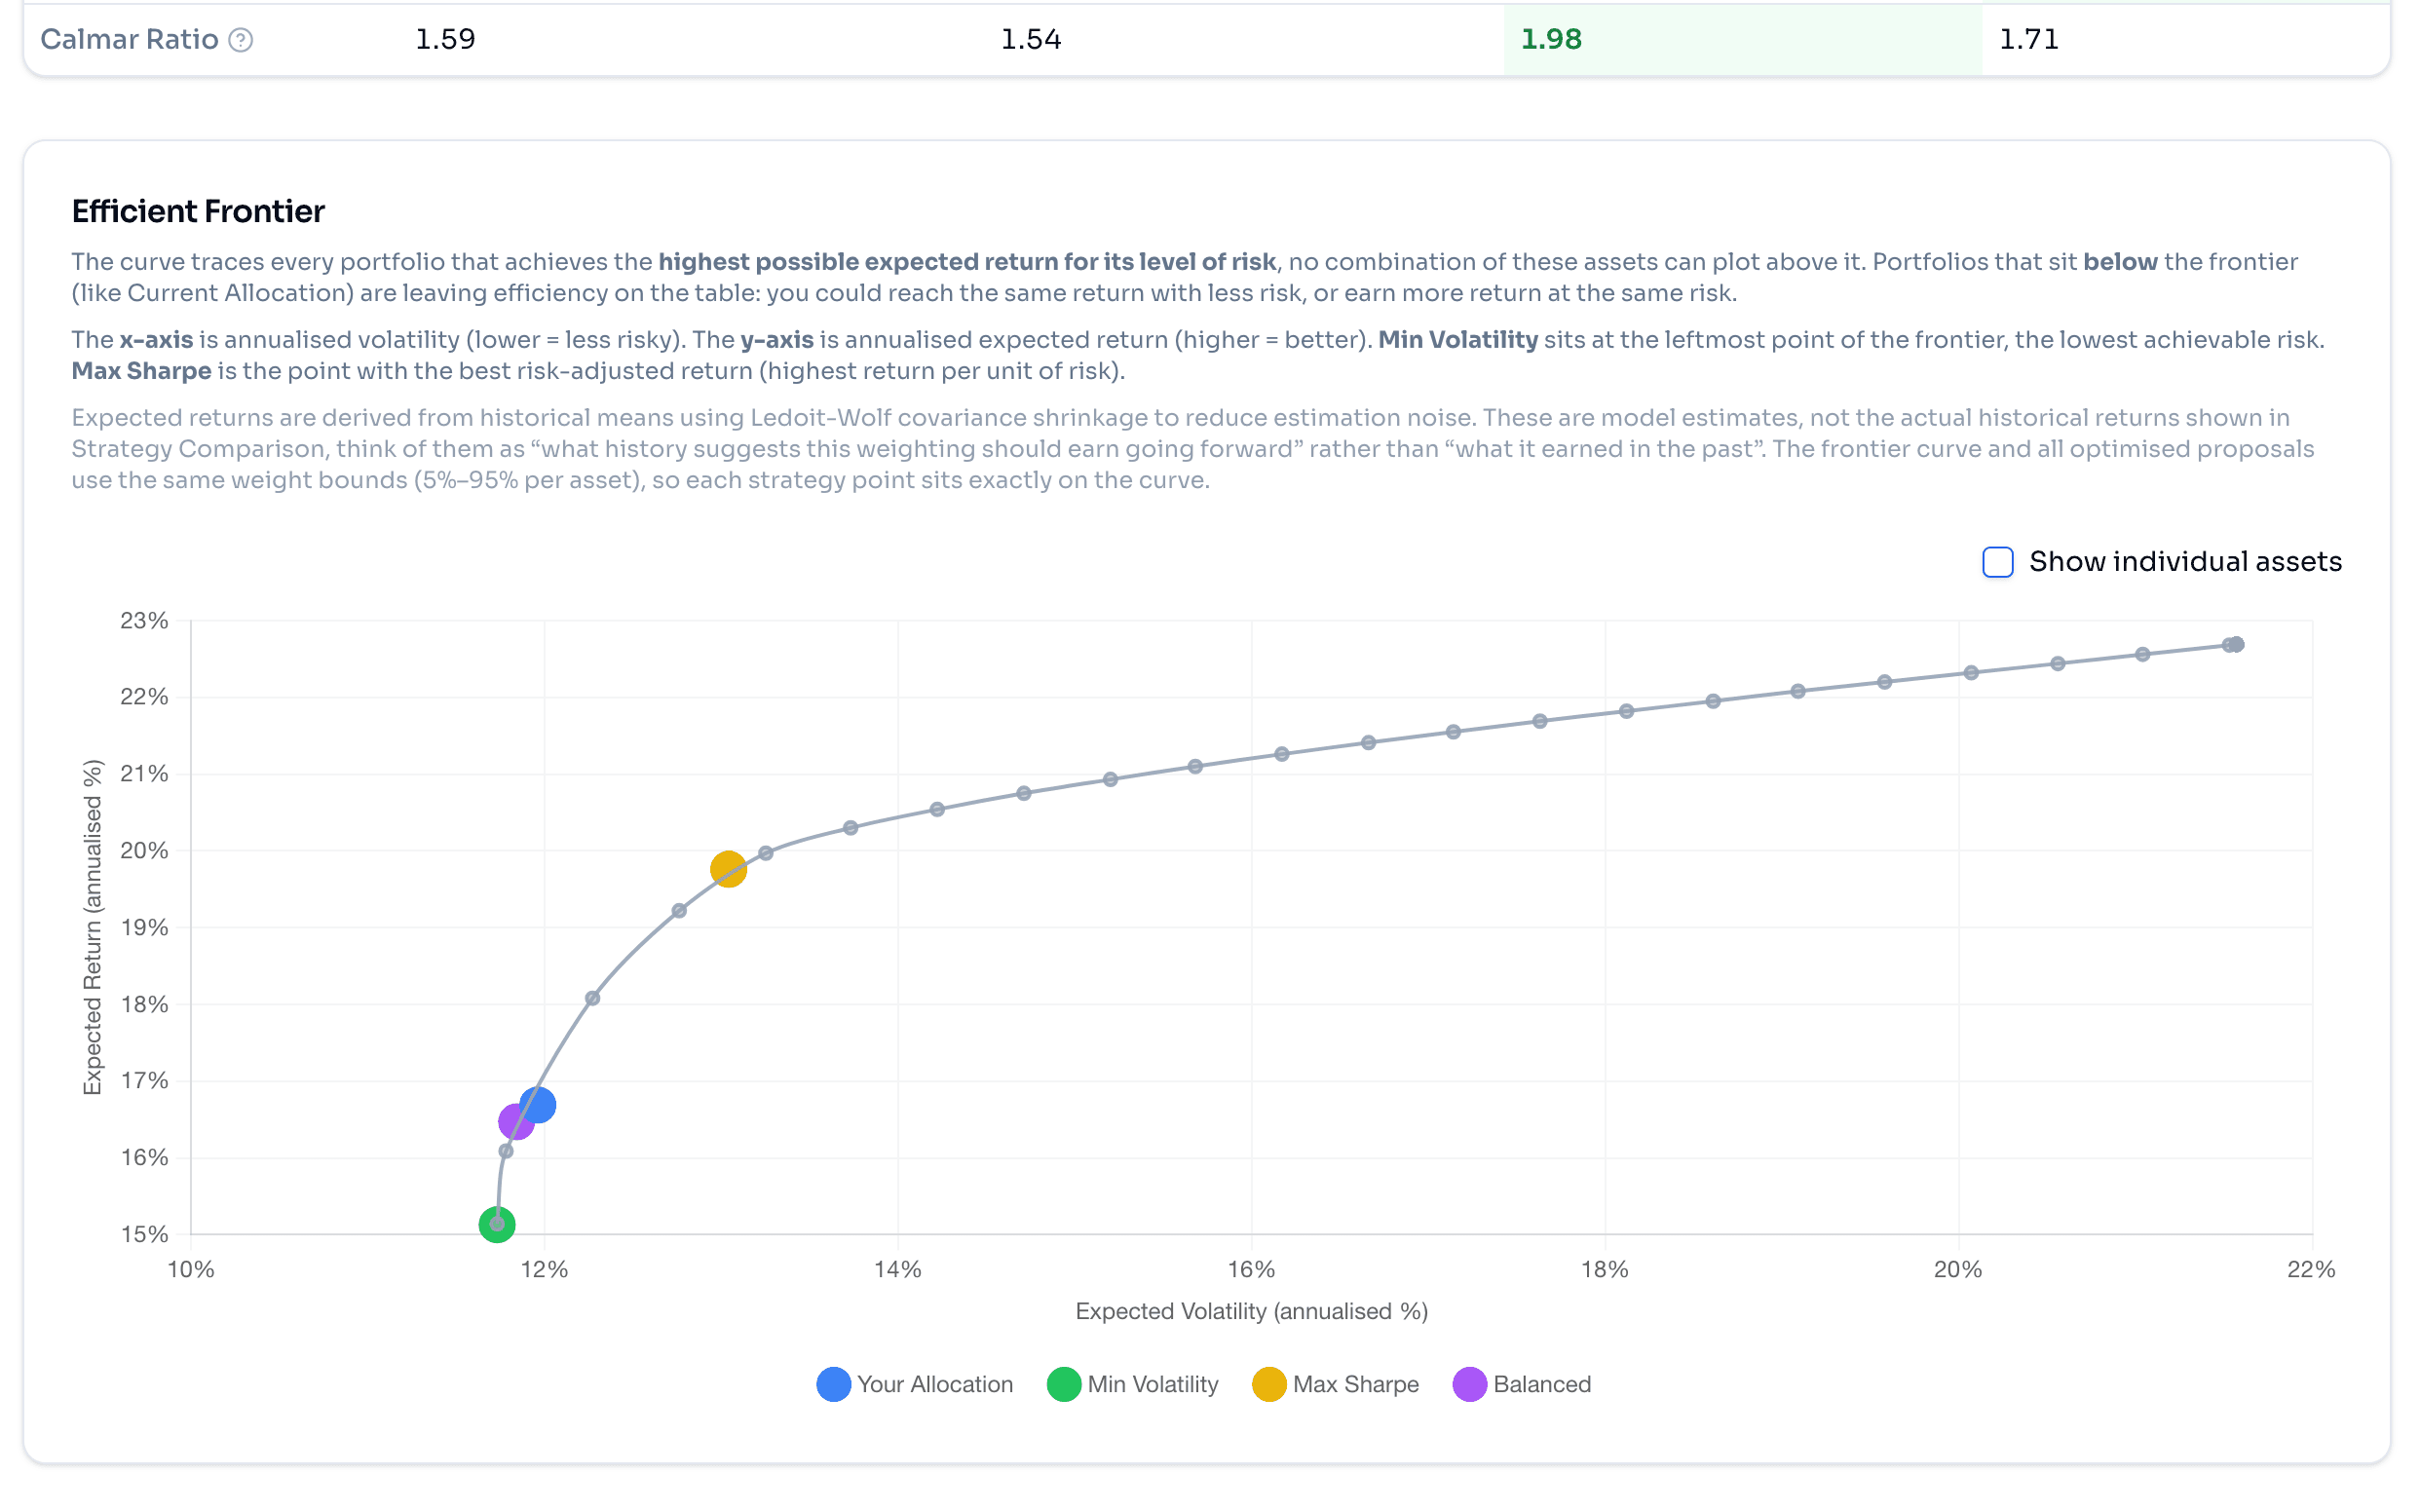Select the Max Sharpe point on the curve
Image resolution: width=2420 pixels, height=1512 pixels.
[728, 867]
